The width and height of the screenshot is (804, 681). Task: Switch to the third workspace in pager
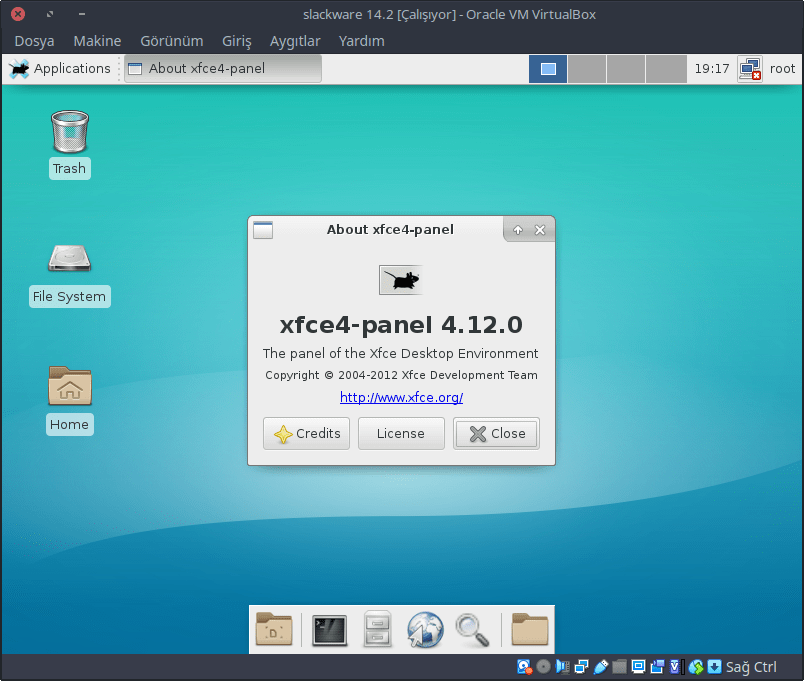626,69
